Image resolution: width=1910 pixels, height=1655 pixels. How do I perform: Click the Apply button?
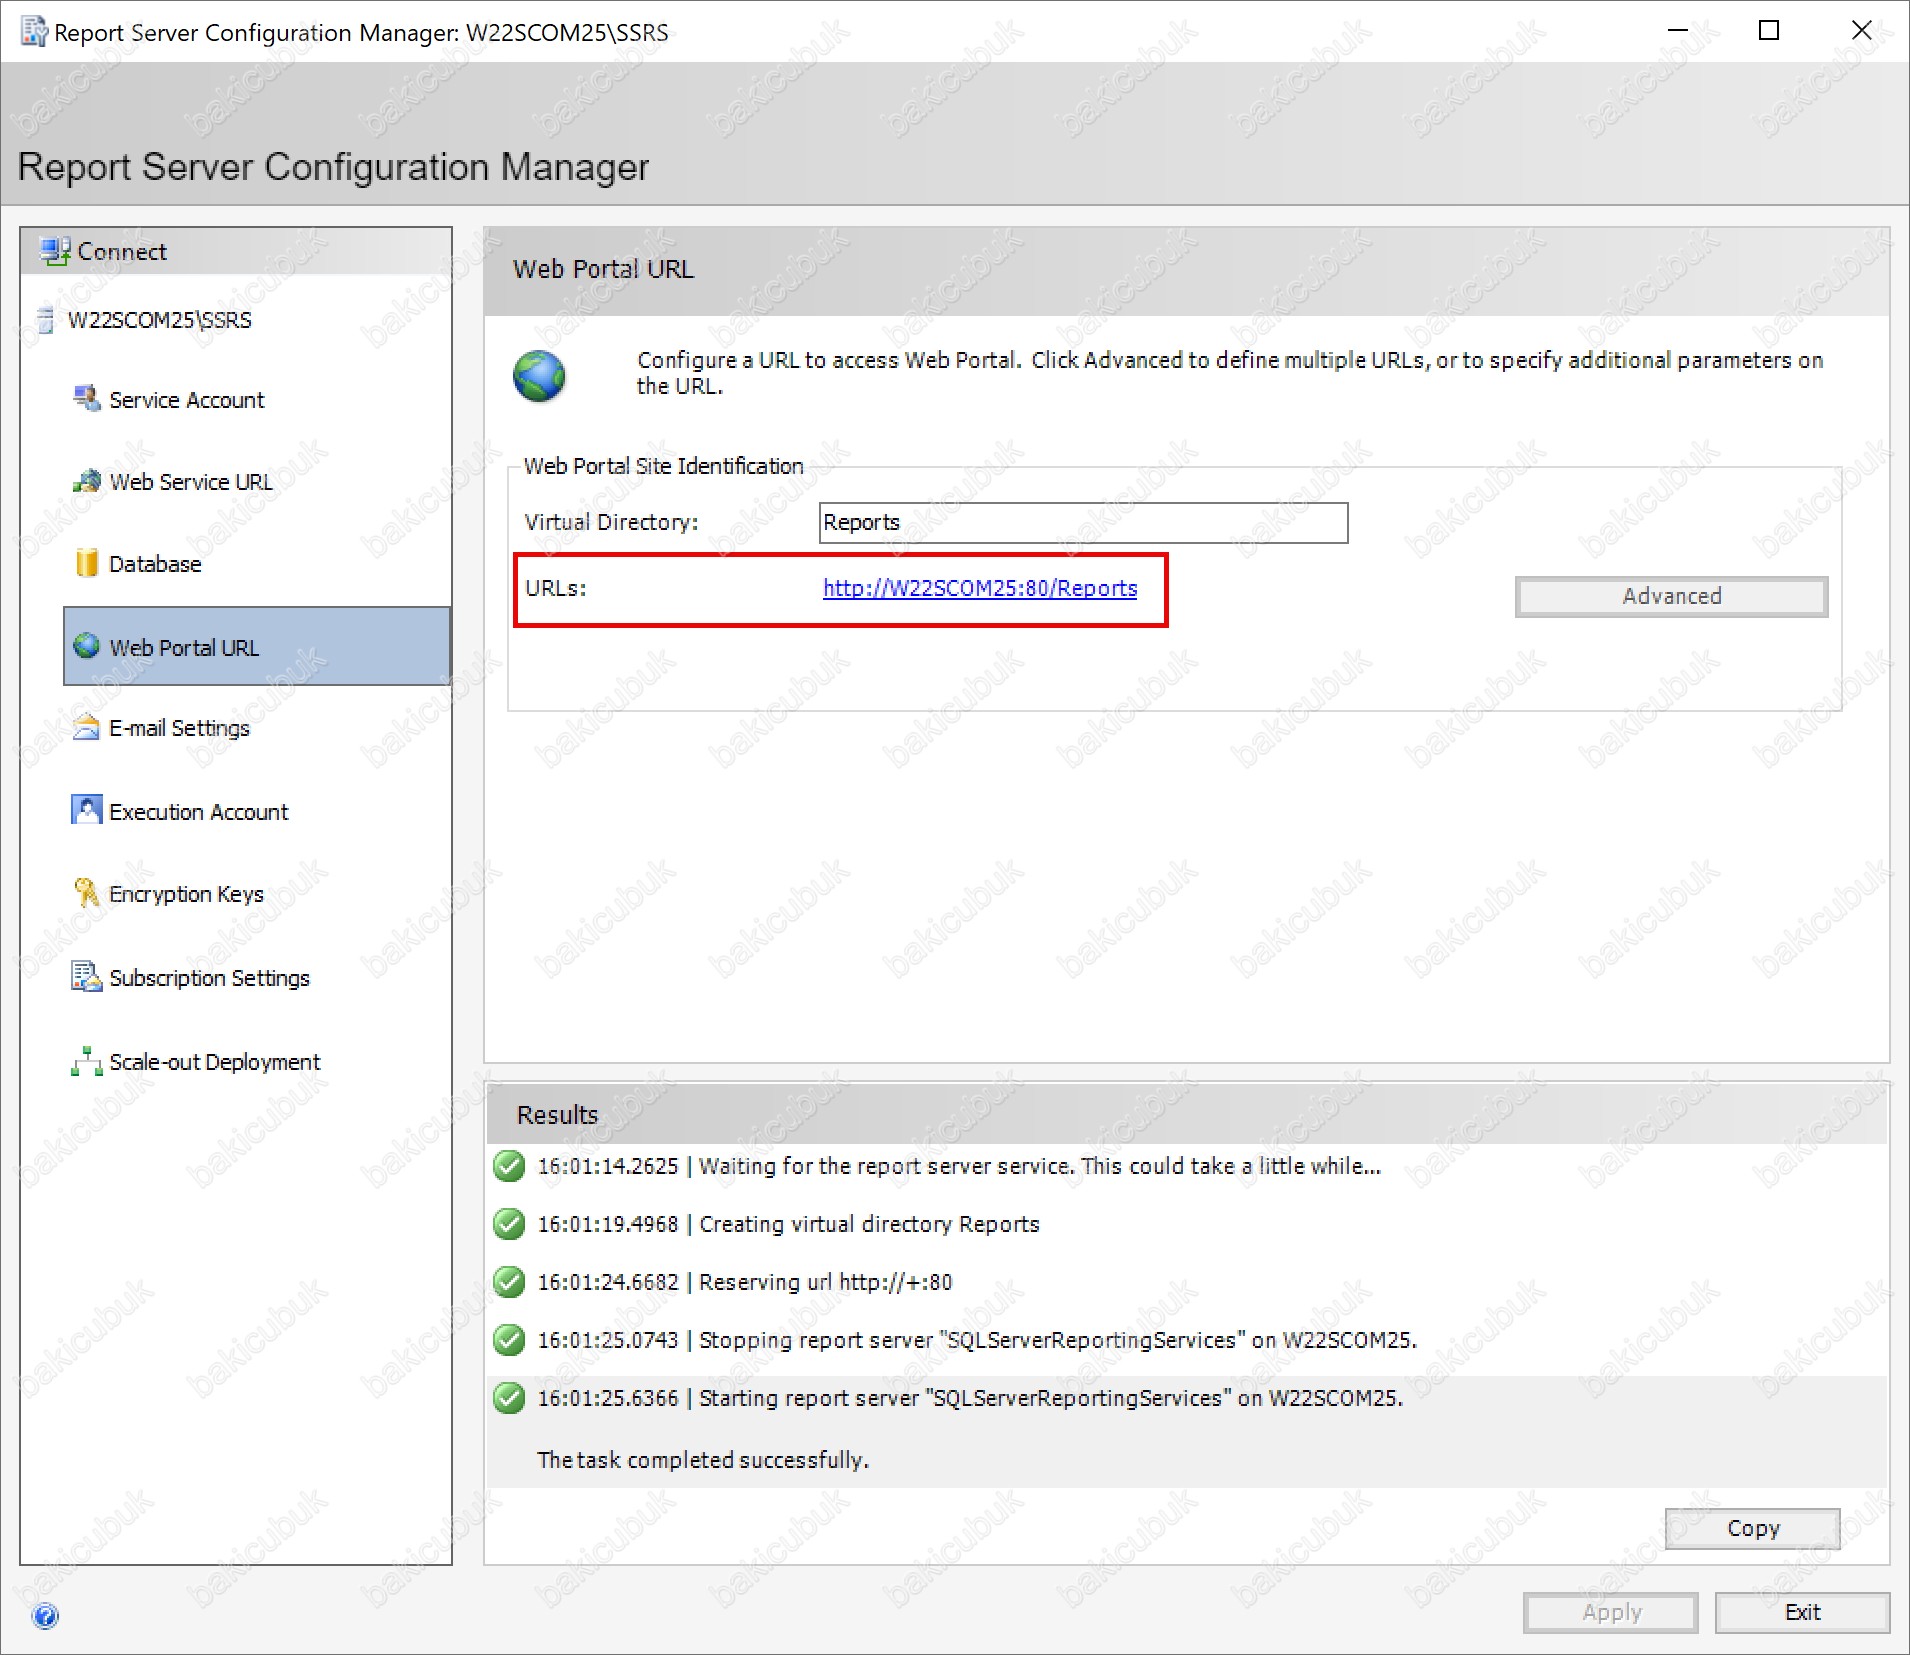click(x=1610, y=1612)
